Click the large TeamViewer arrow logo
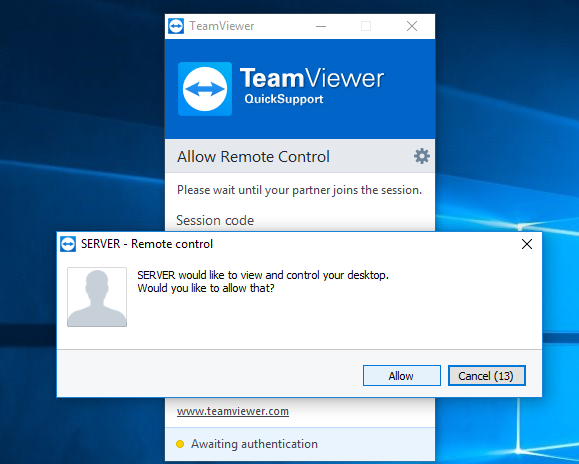 click(x=205, y=89)
